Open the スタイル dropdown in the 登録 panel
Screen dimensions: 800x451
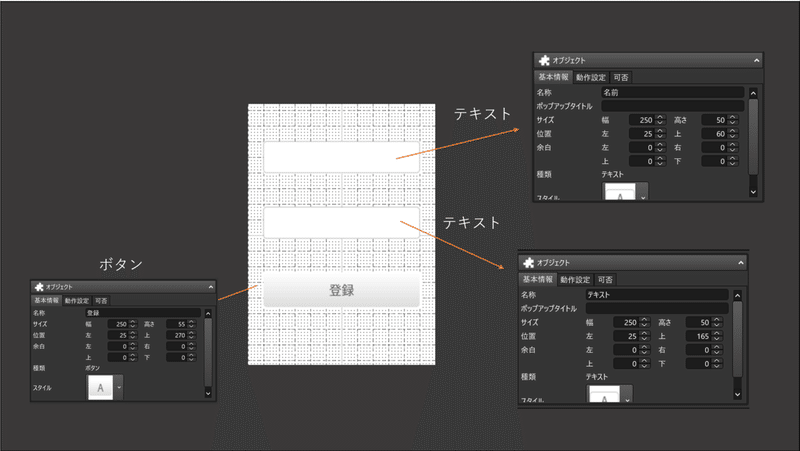[x=118, y=387]
